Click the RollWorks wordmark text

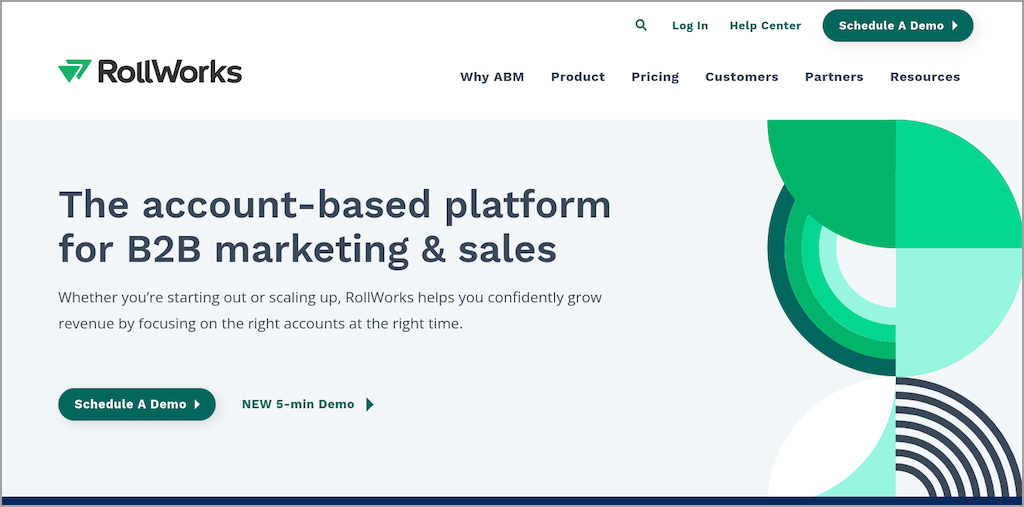pyautogui.click(x=170, y=72)
